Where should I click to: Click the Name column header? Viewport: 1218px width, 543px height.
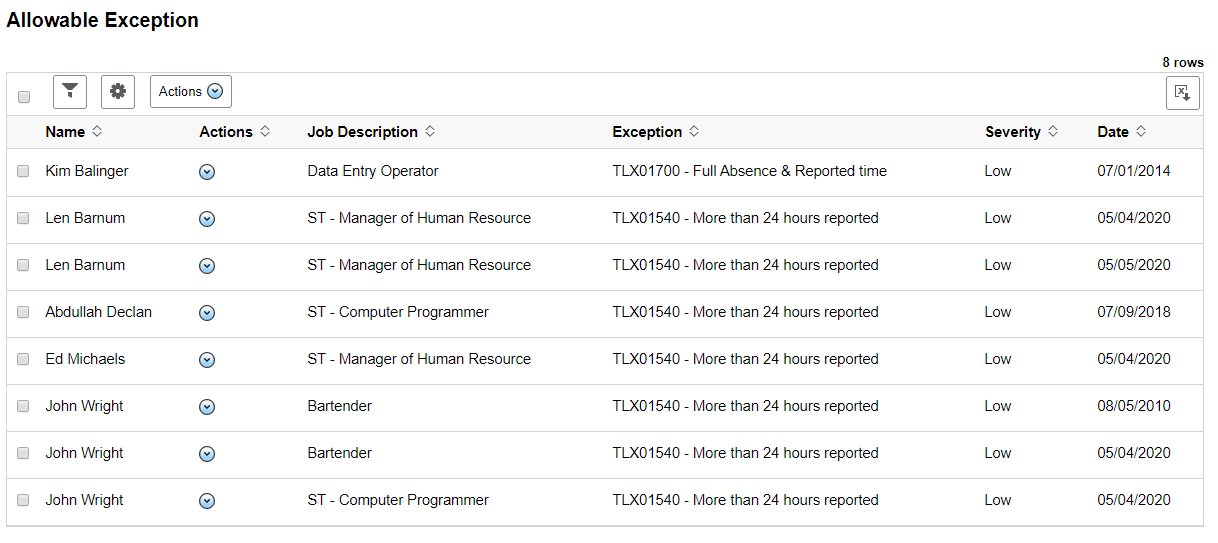tap(65, 132)
